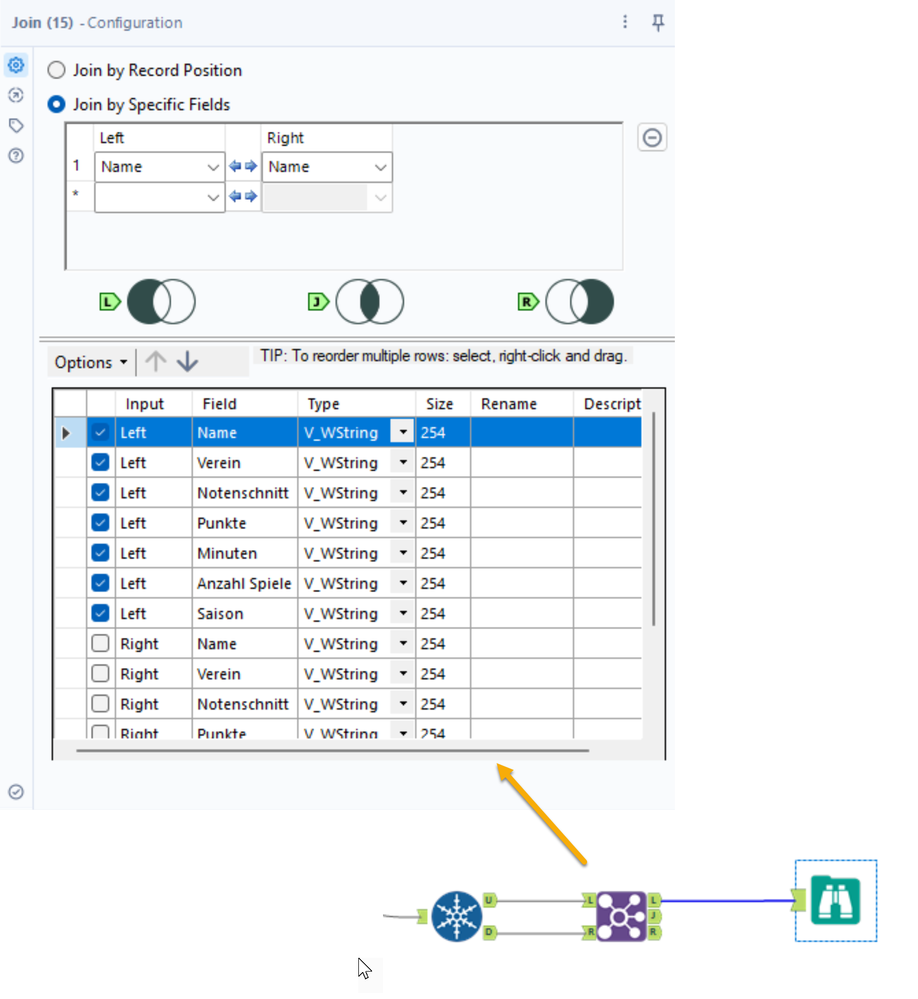
Task: Open the Navigation tab icon in sidebar
Action: click(x=16, y=96)
